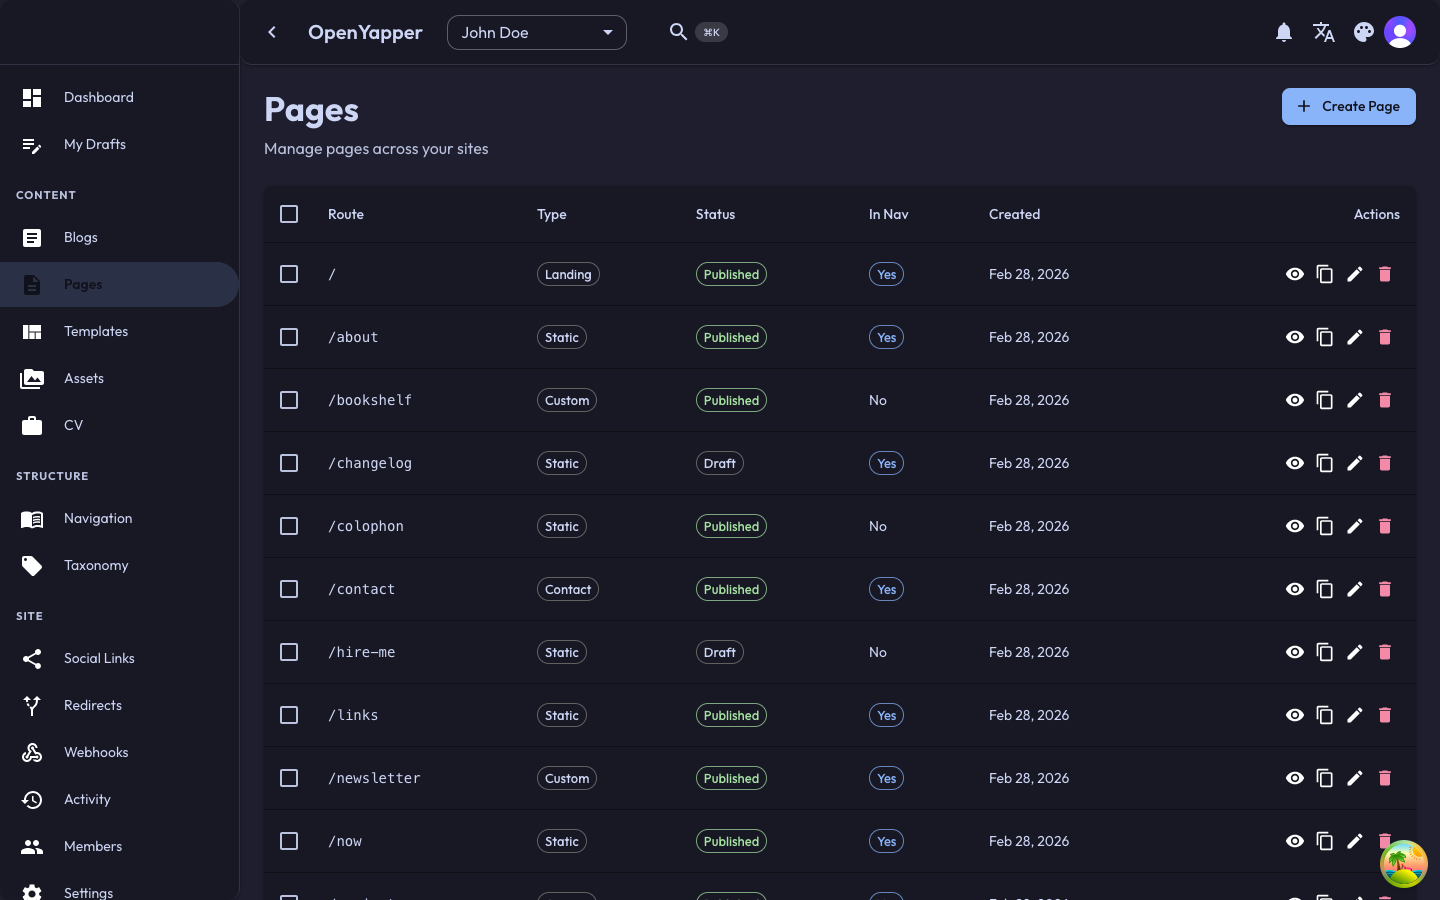Image resolution: width=1440 pixels, height=900 pixels.
Task: Tick the checkbox next to /newsletter
Action: [x=289, y=778]
